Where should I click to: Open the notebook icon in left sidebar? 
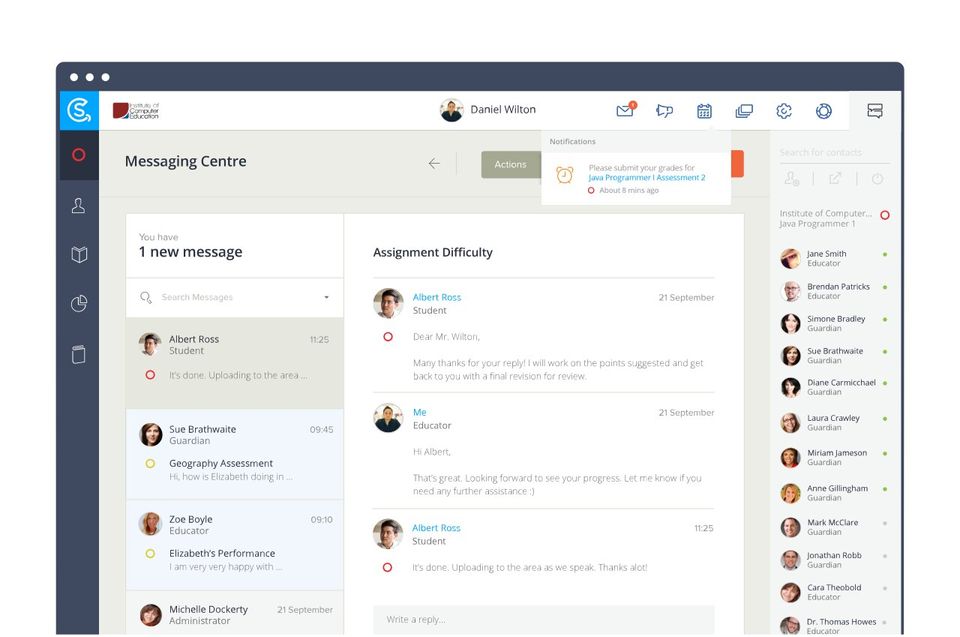79,354
